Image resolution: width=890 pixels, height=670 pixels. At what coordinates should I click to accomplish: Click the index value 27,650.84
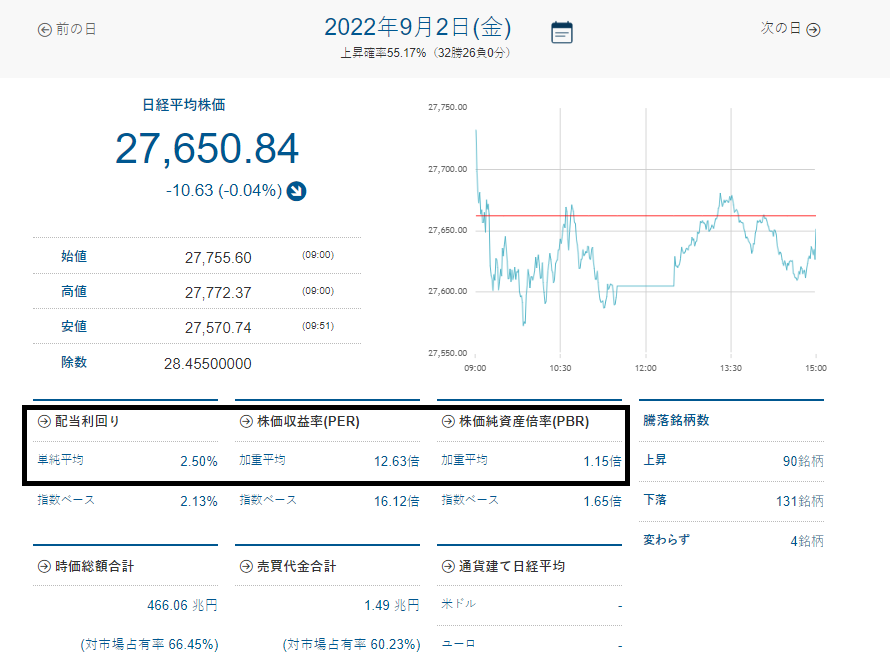[207, 149]
